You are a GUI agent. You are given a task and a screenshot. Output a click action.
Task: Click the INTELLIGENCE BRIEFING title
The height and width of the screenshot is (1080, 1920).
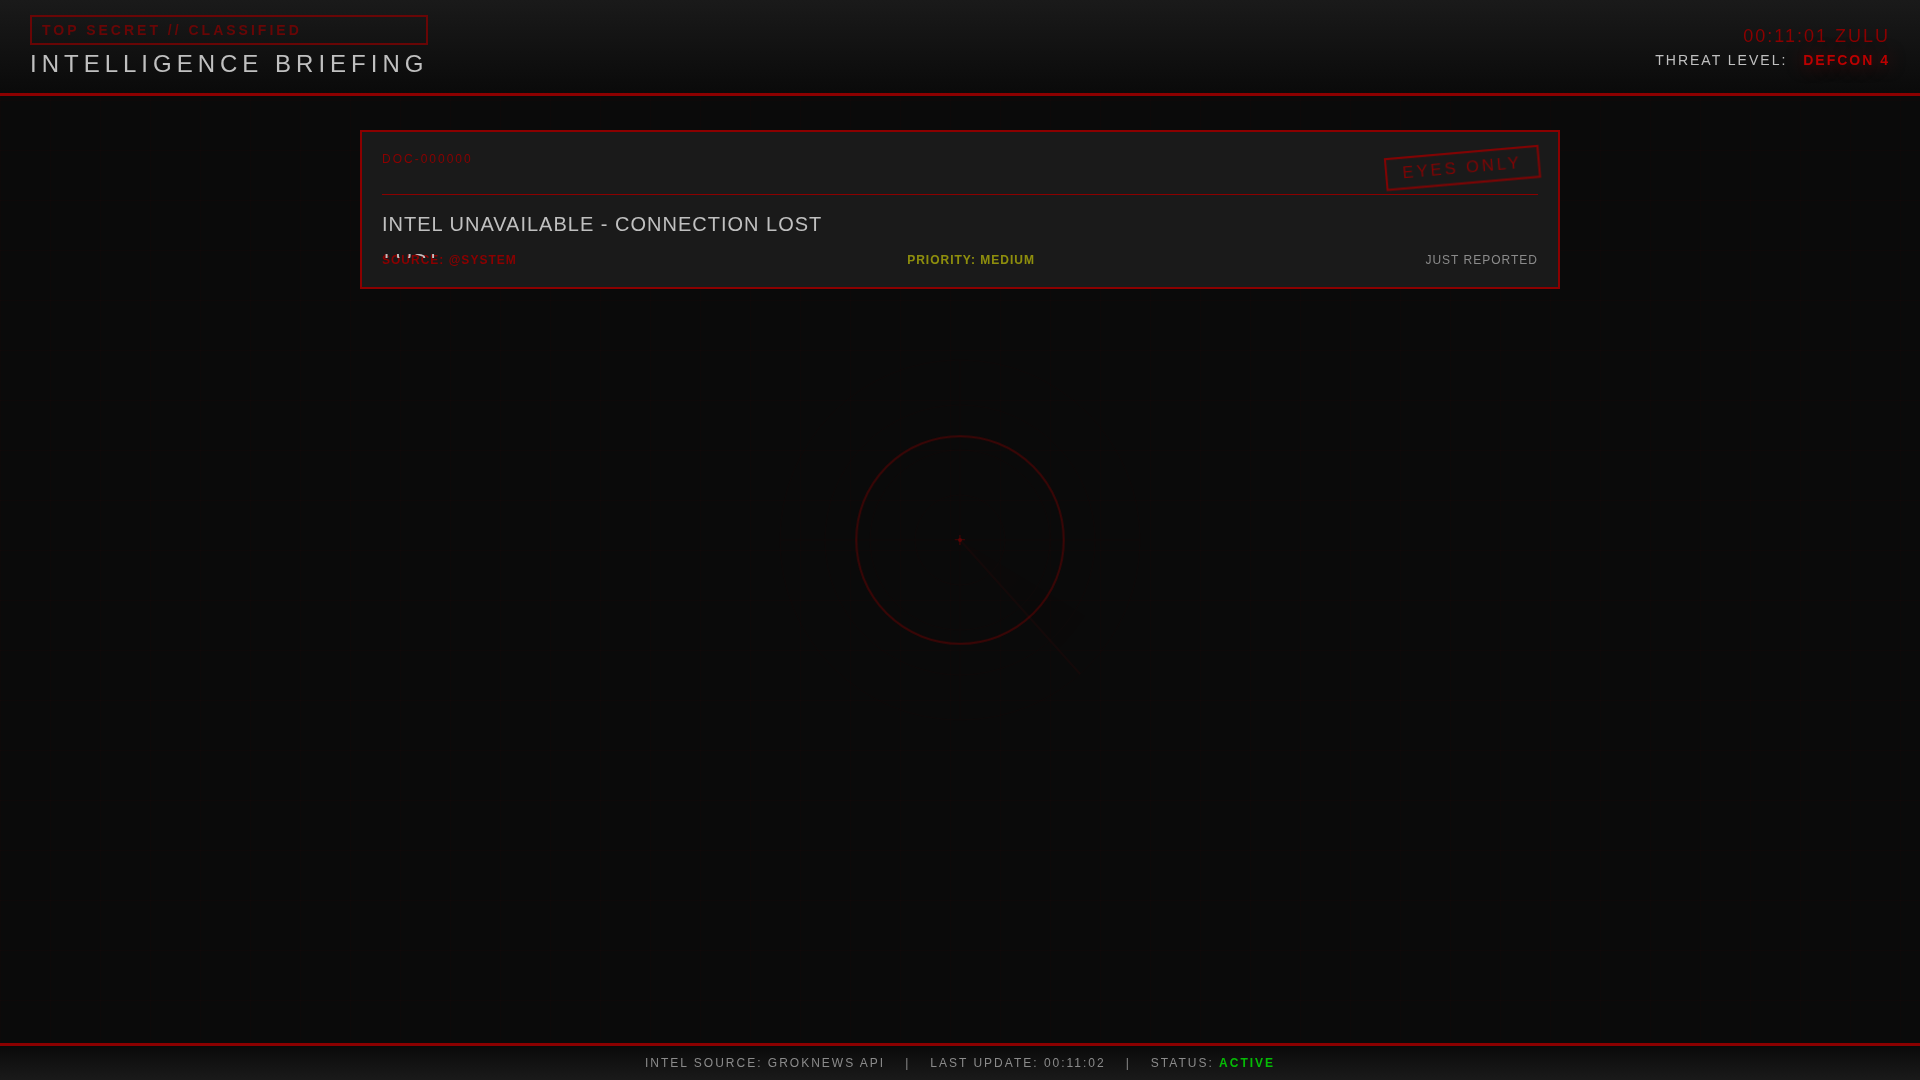pos(228,64)
